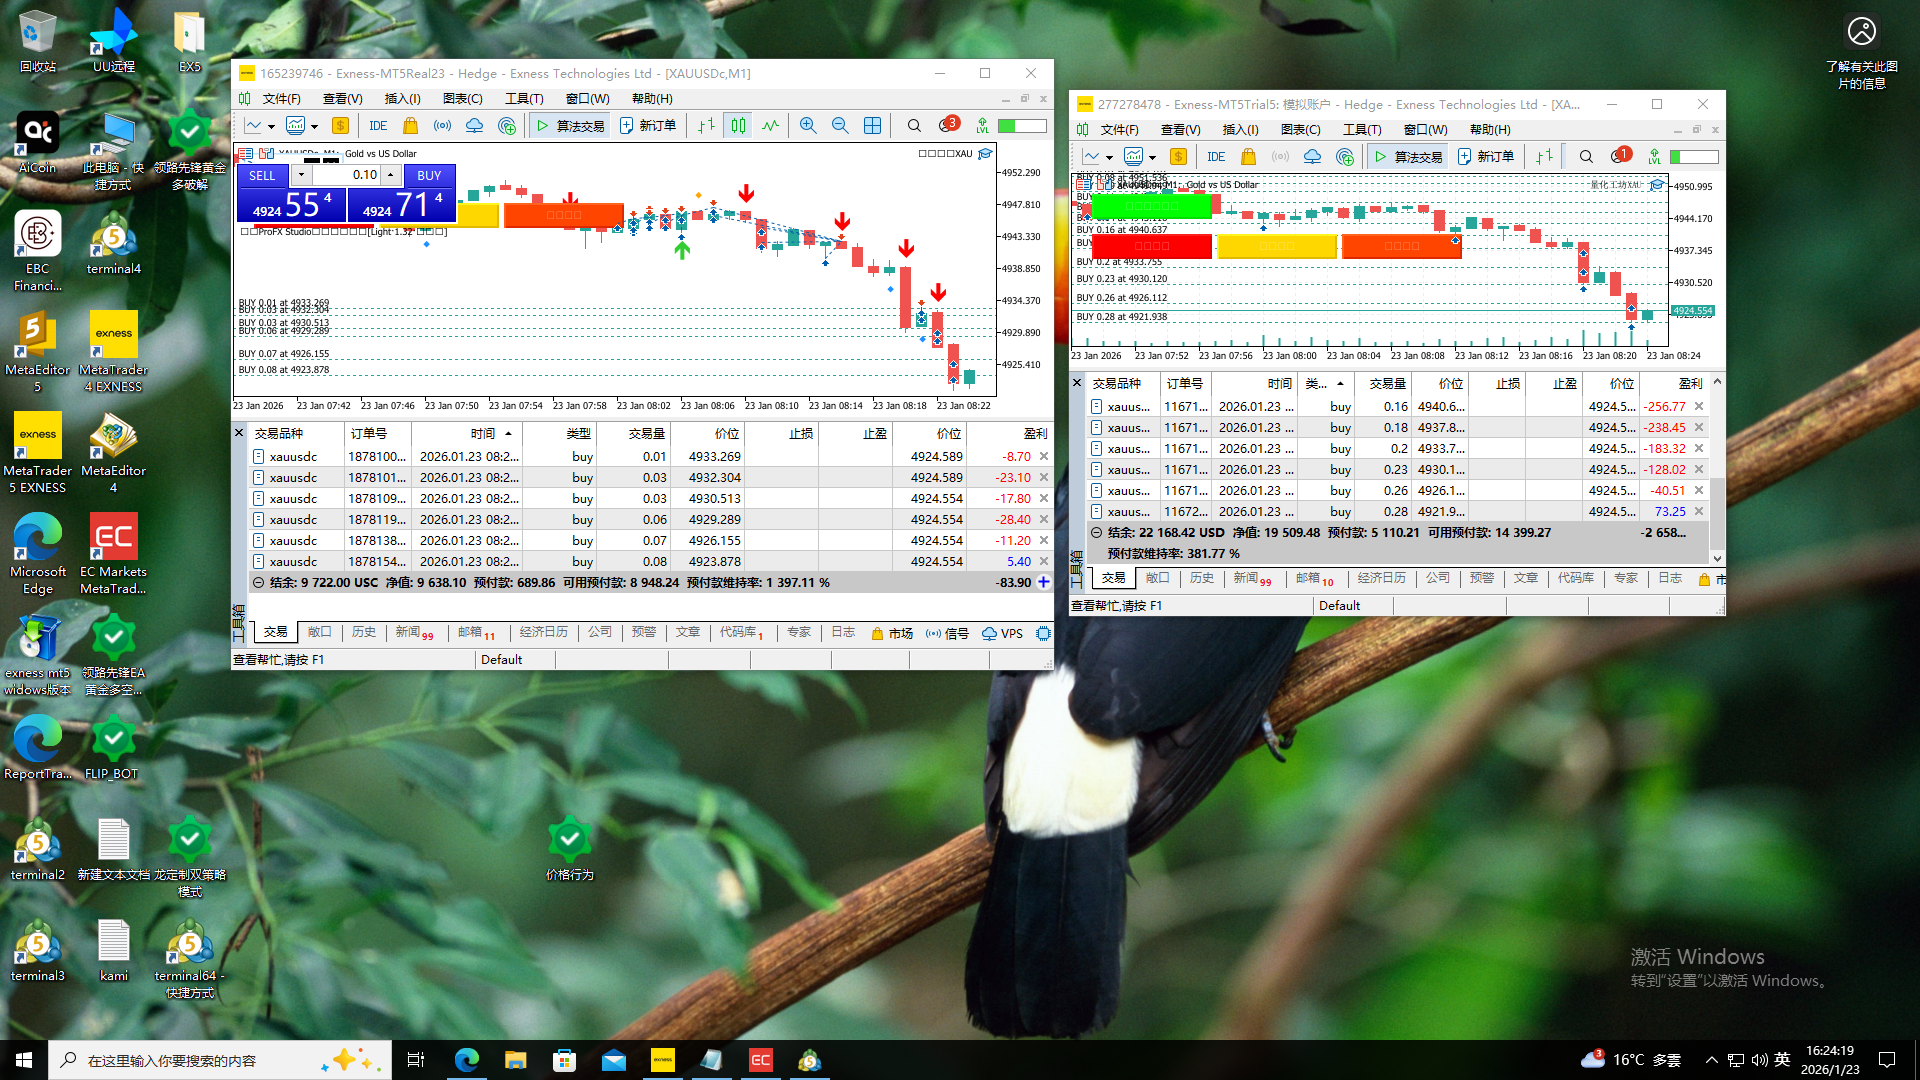Click the shopping bag Market icon in left terminal
This screenshot has height=1080, width=1920.
click(410, 126)
